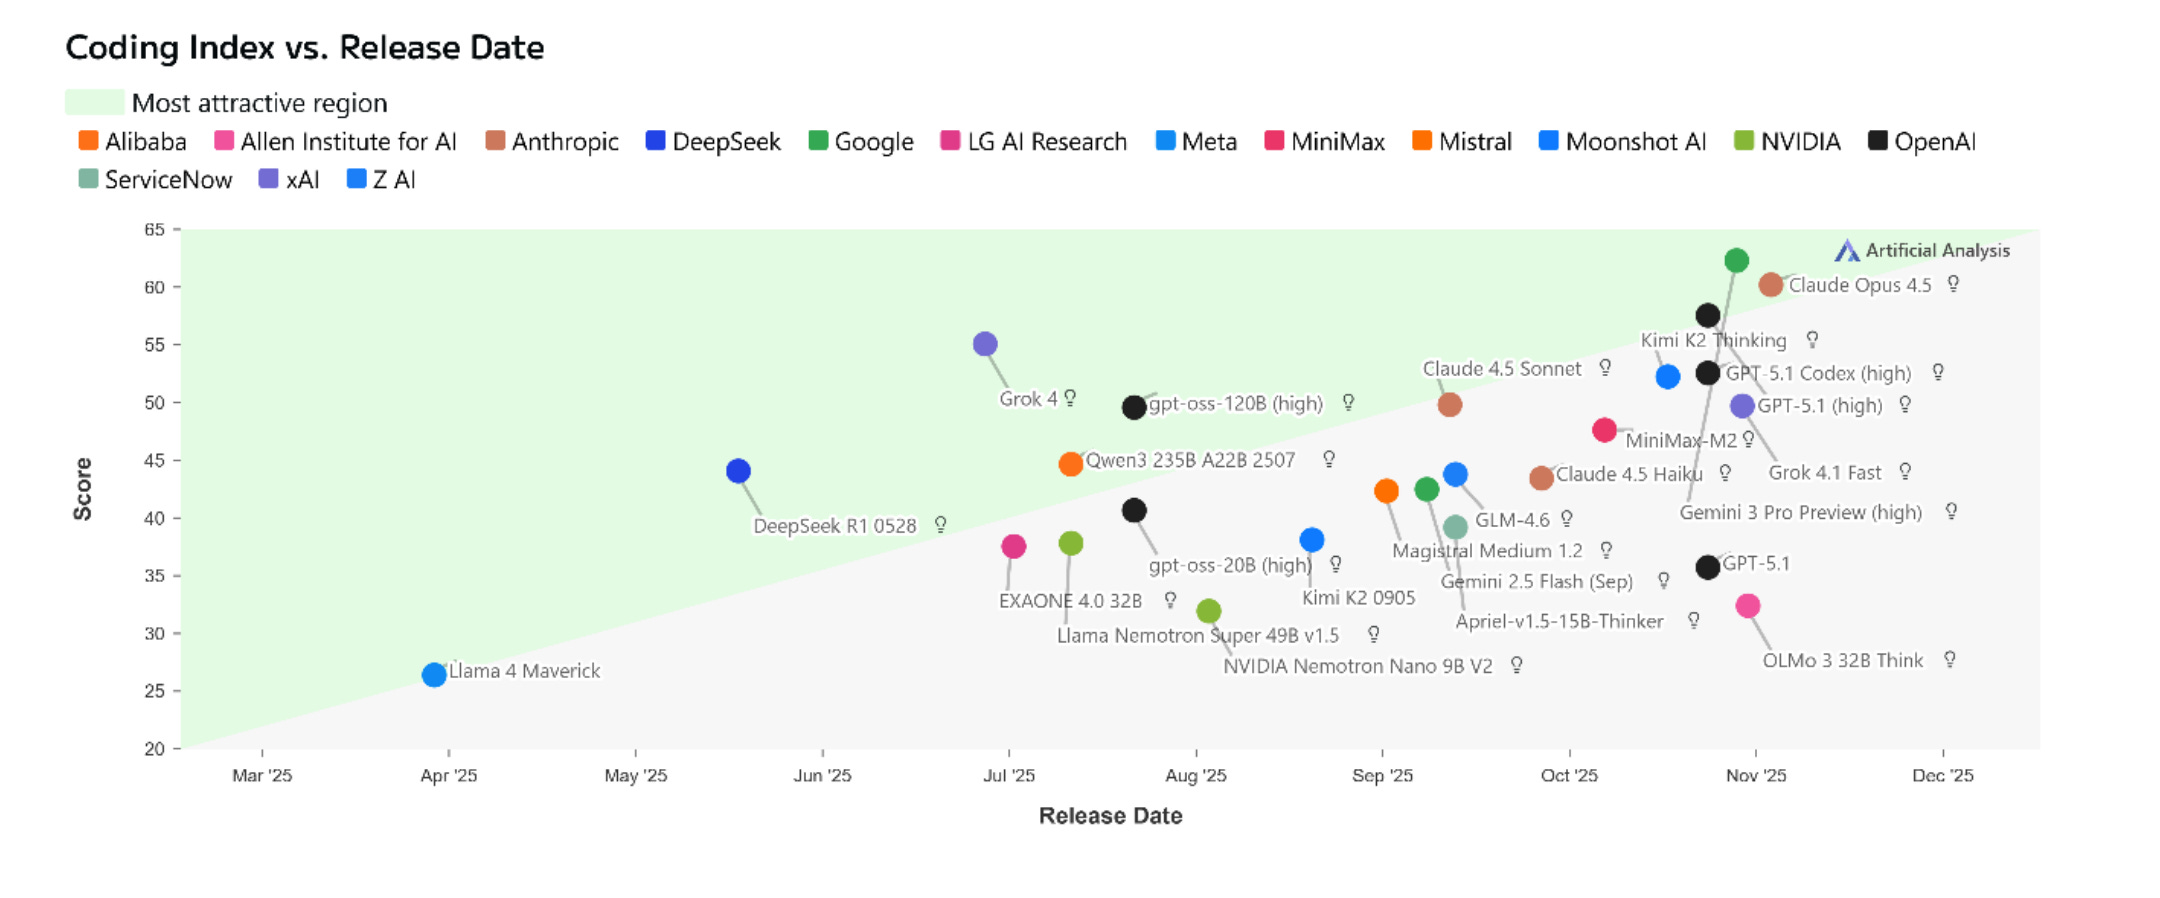
Task: Toggle the OpenAI legend entry
Action: pos(1922,142)
